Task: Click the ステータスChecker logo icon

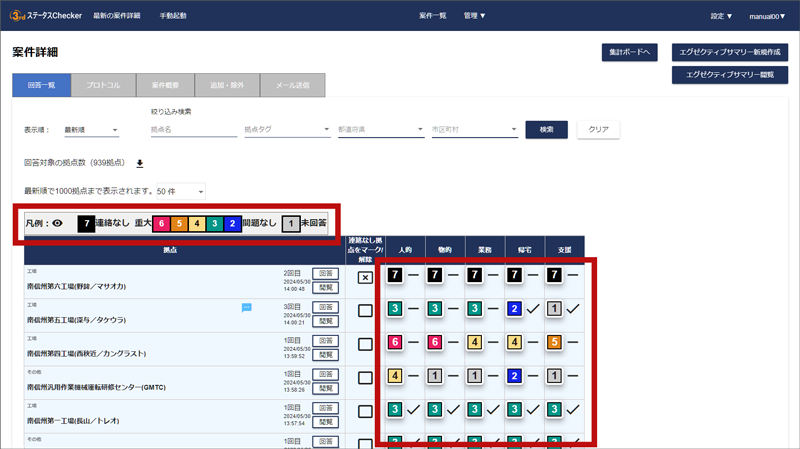Action: coord(20,16)
